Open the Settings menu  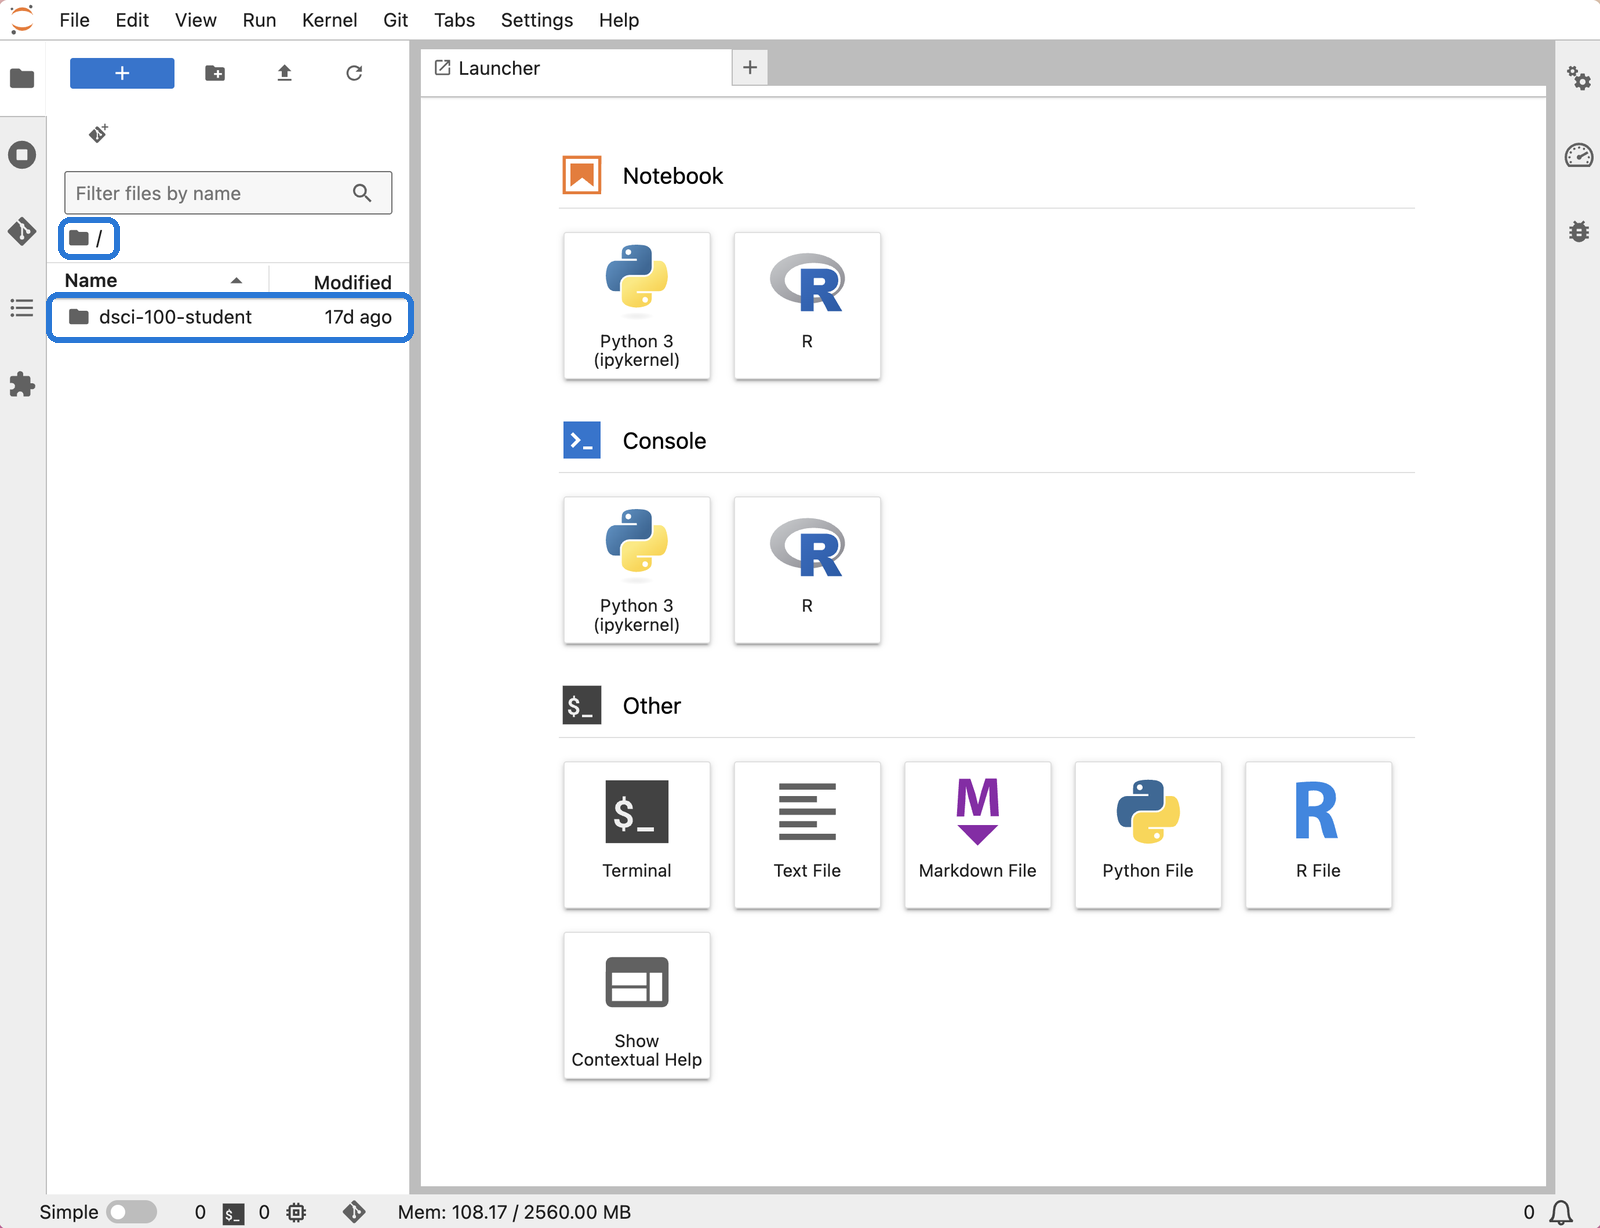537,20
